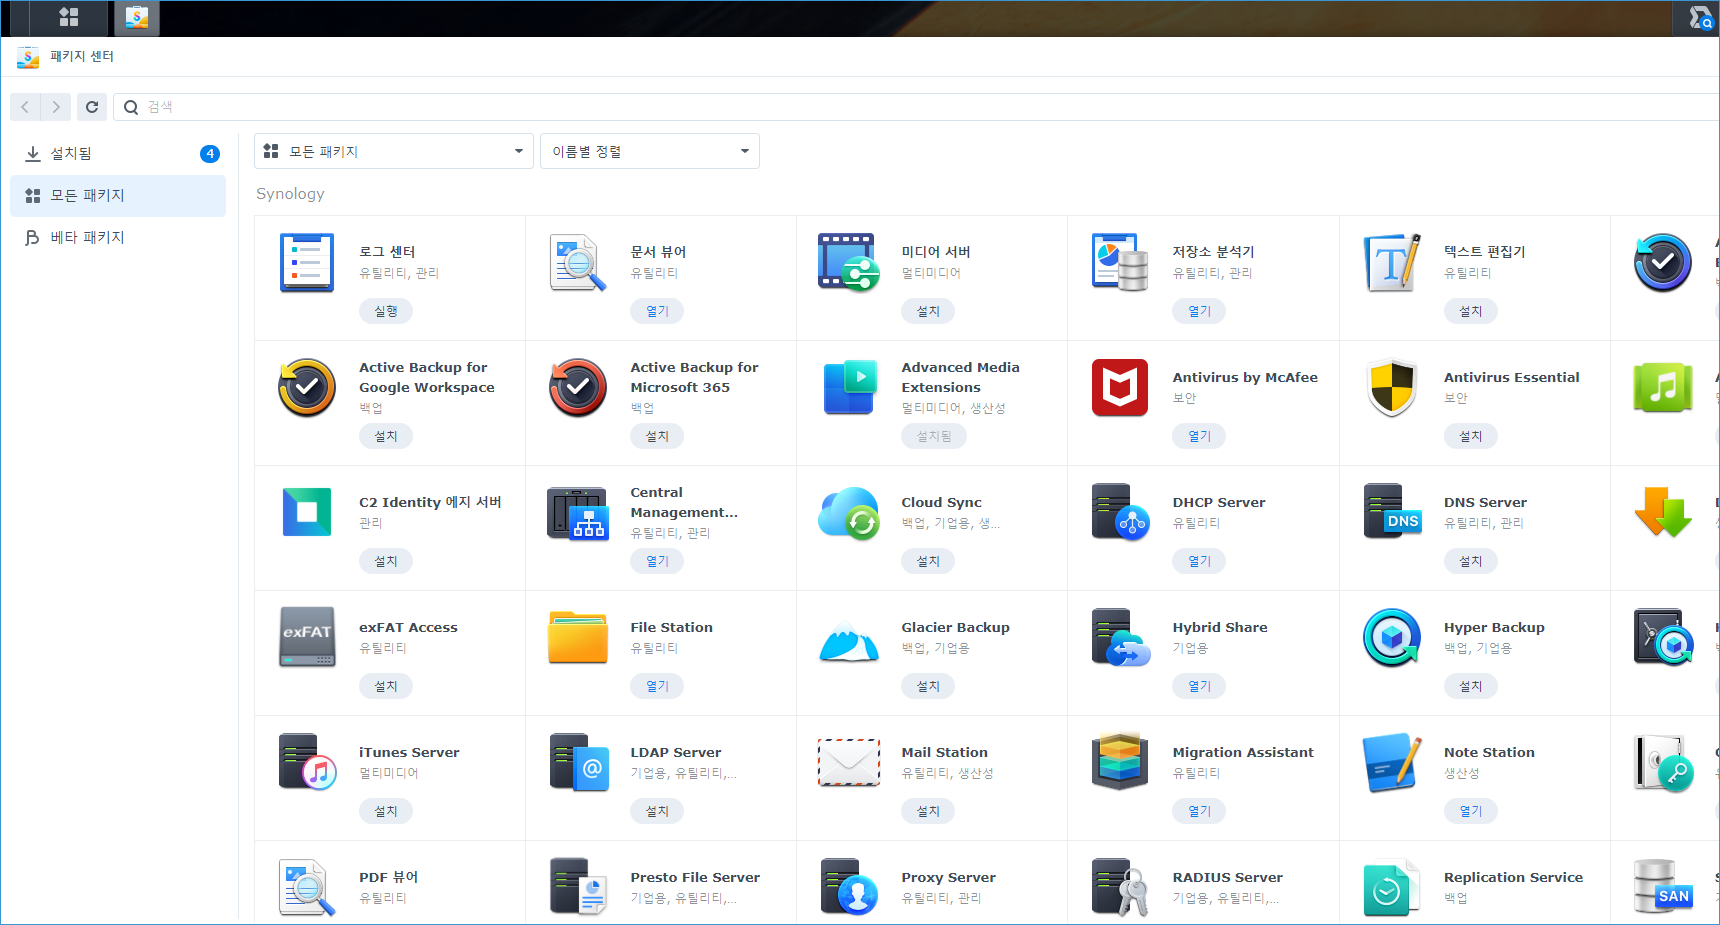
Task: Click the Cloud Sync icon
Action: coord(849,513)
